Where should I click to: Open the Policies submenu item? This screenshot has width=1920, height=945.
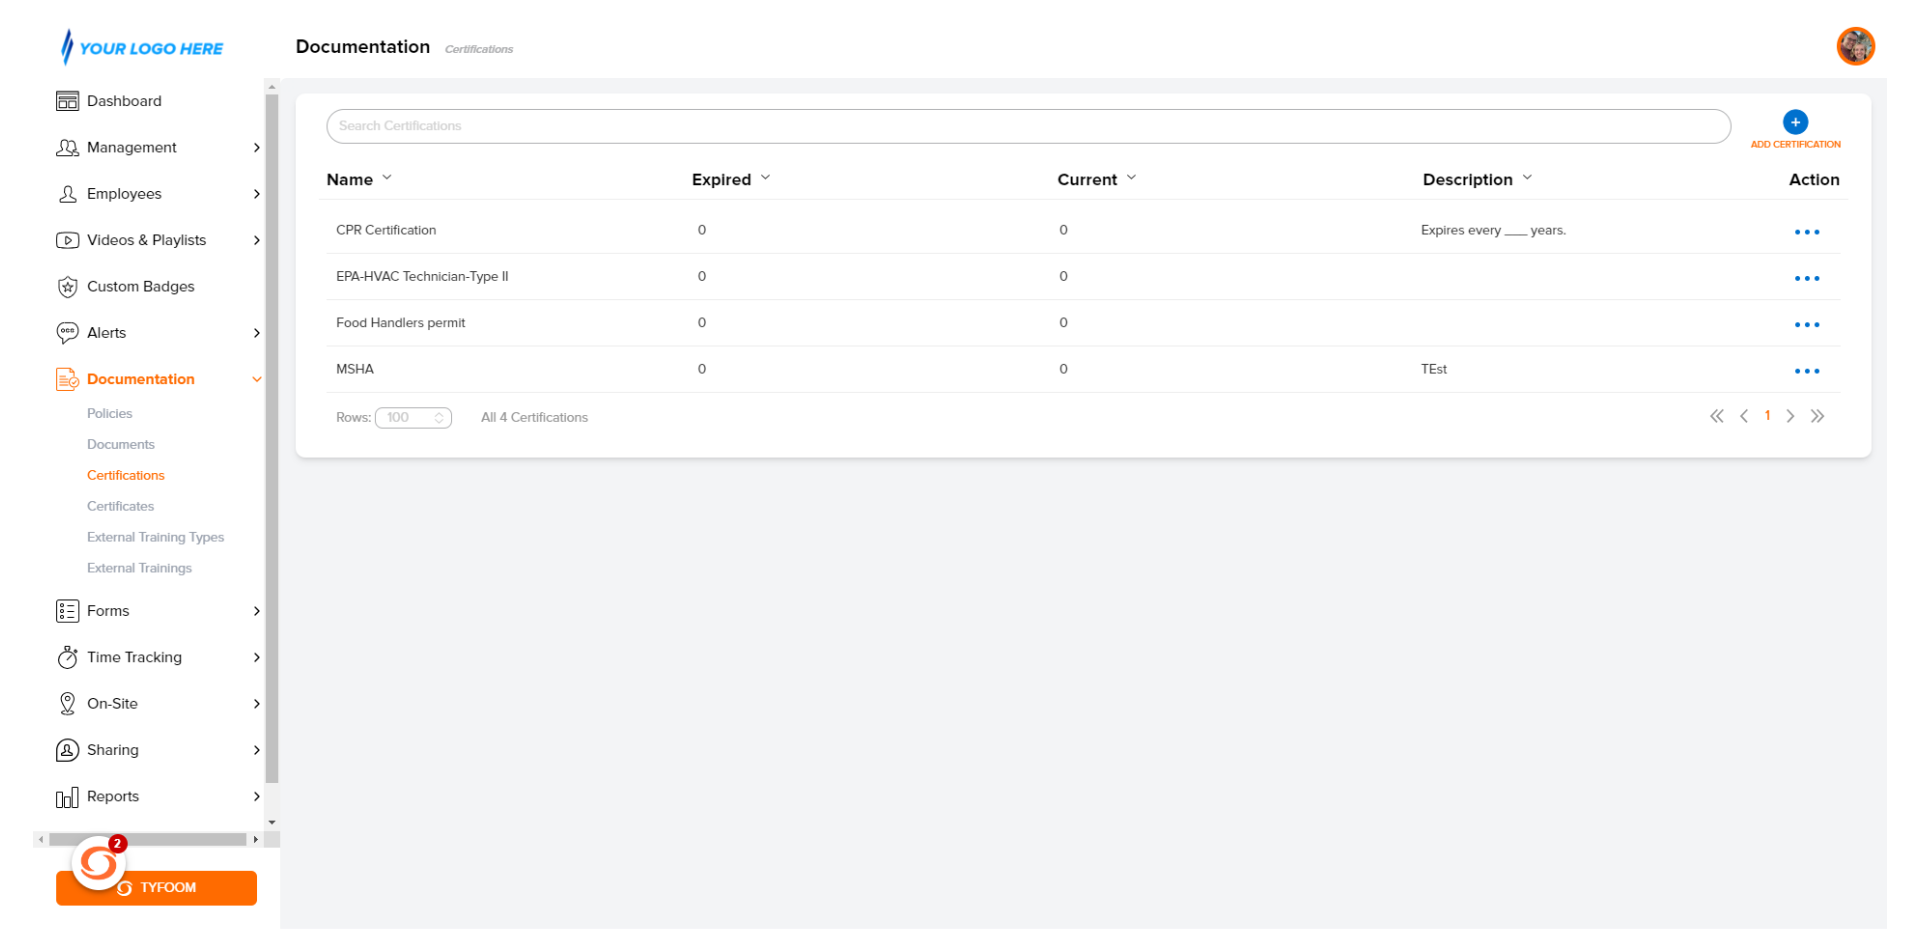(109, 413)
